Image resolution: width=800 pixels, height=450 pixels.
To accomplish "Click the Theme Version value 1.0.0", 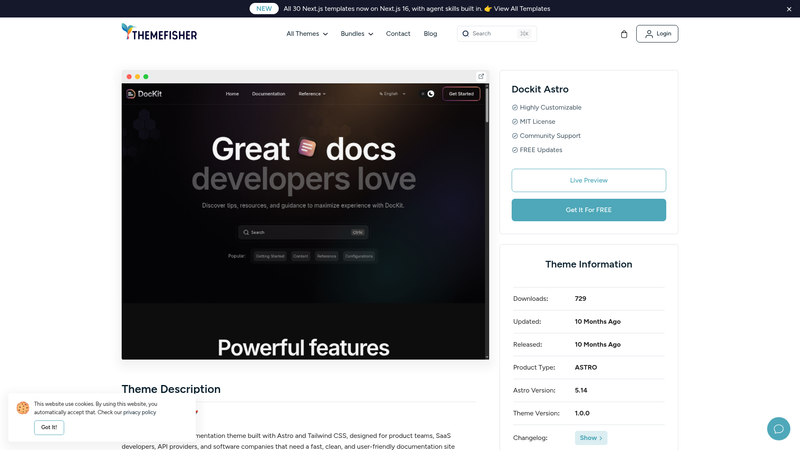I will (582, 413).
